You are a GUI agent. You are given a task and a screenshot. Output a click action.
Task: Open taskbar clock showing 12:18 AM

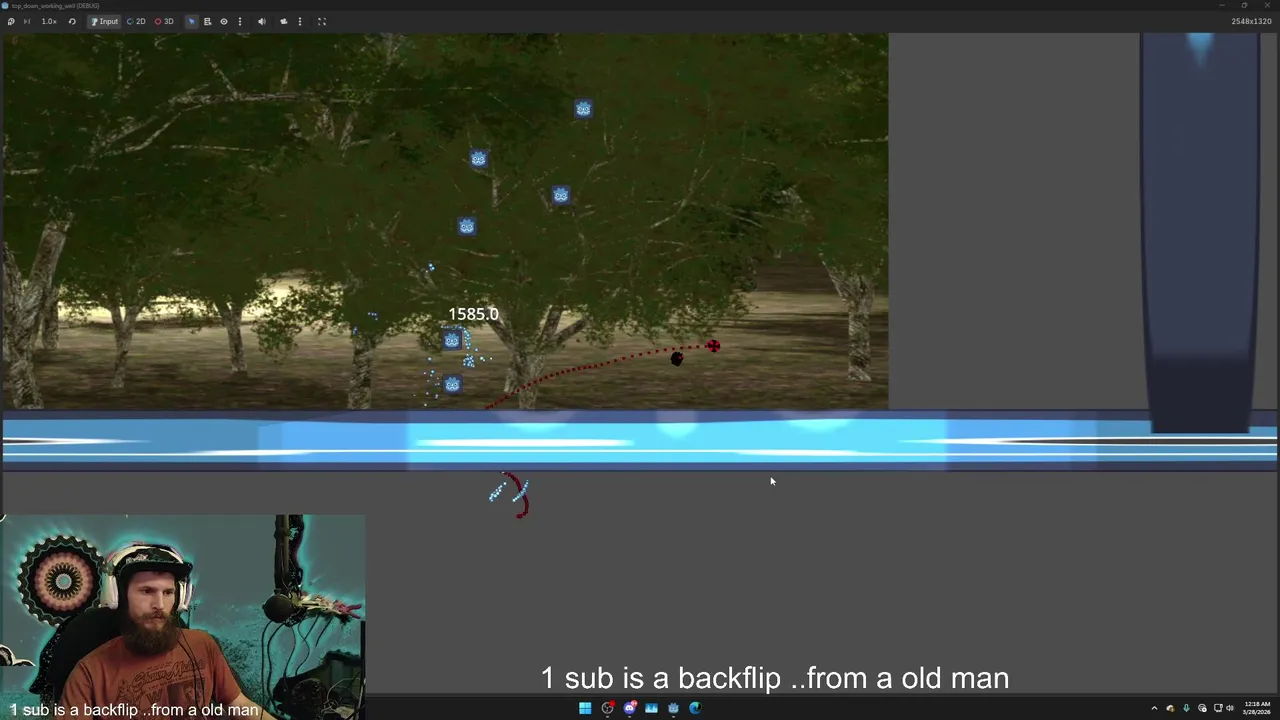[1257, 708]
